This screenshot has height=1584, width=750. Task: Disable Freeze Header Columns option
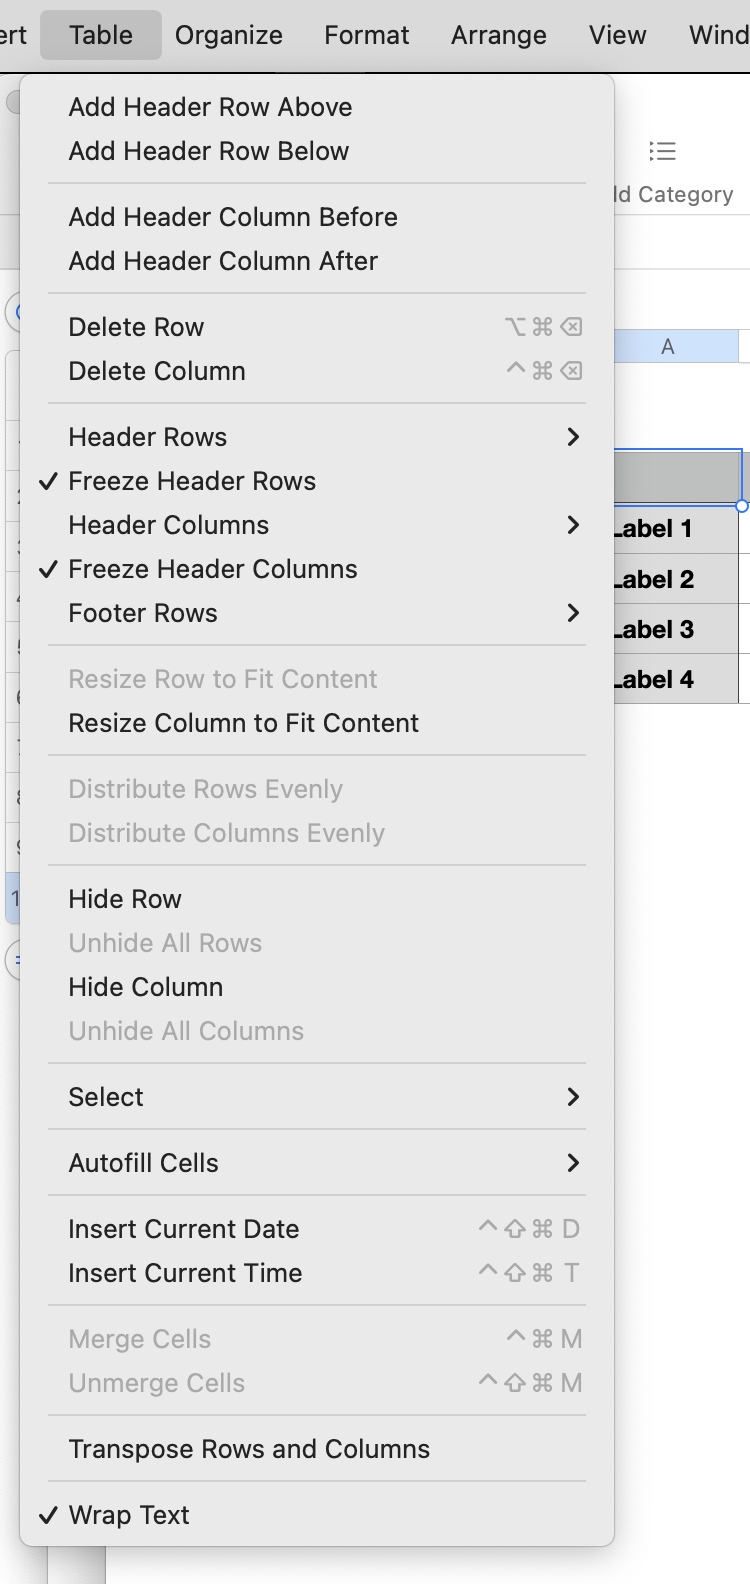click(212, 569)
